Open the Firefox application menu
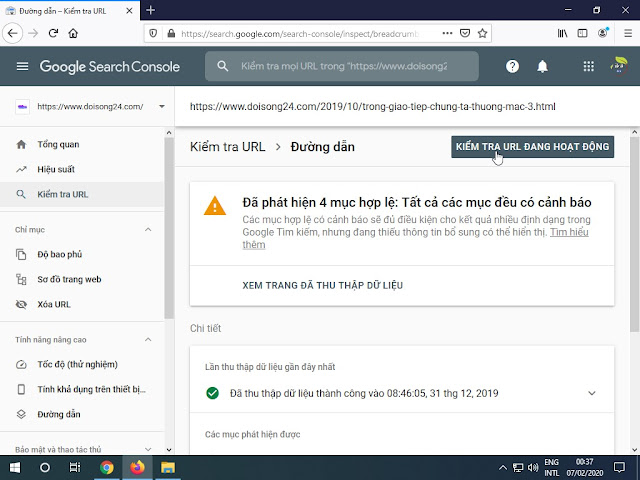Screen dimensions: 640x480 (x=628, y=33)
